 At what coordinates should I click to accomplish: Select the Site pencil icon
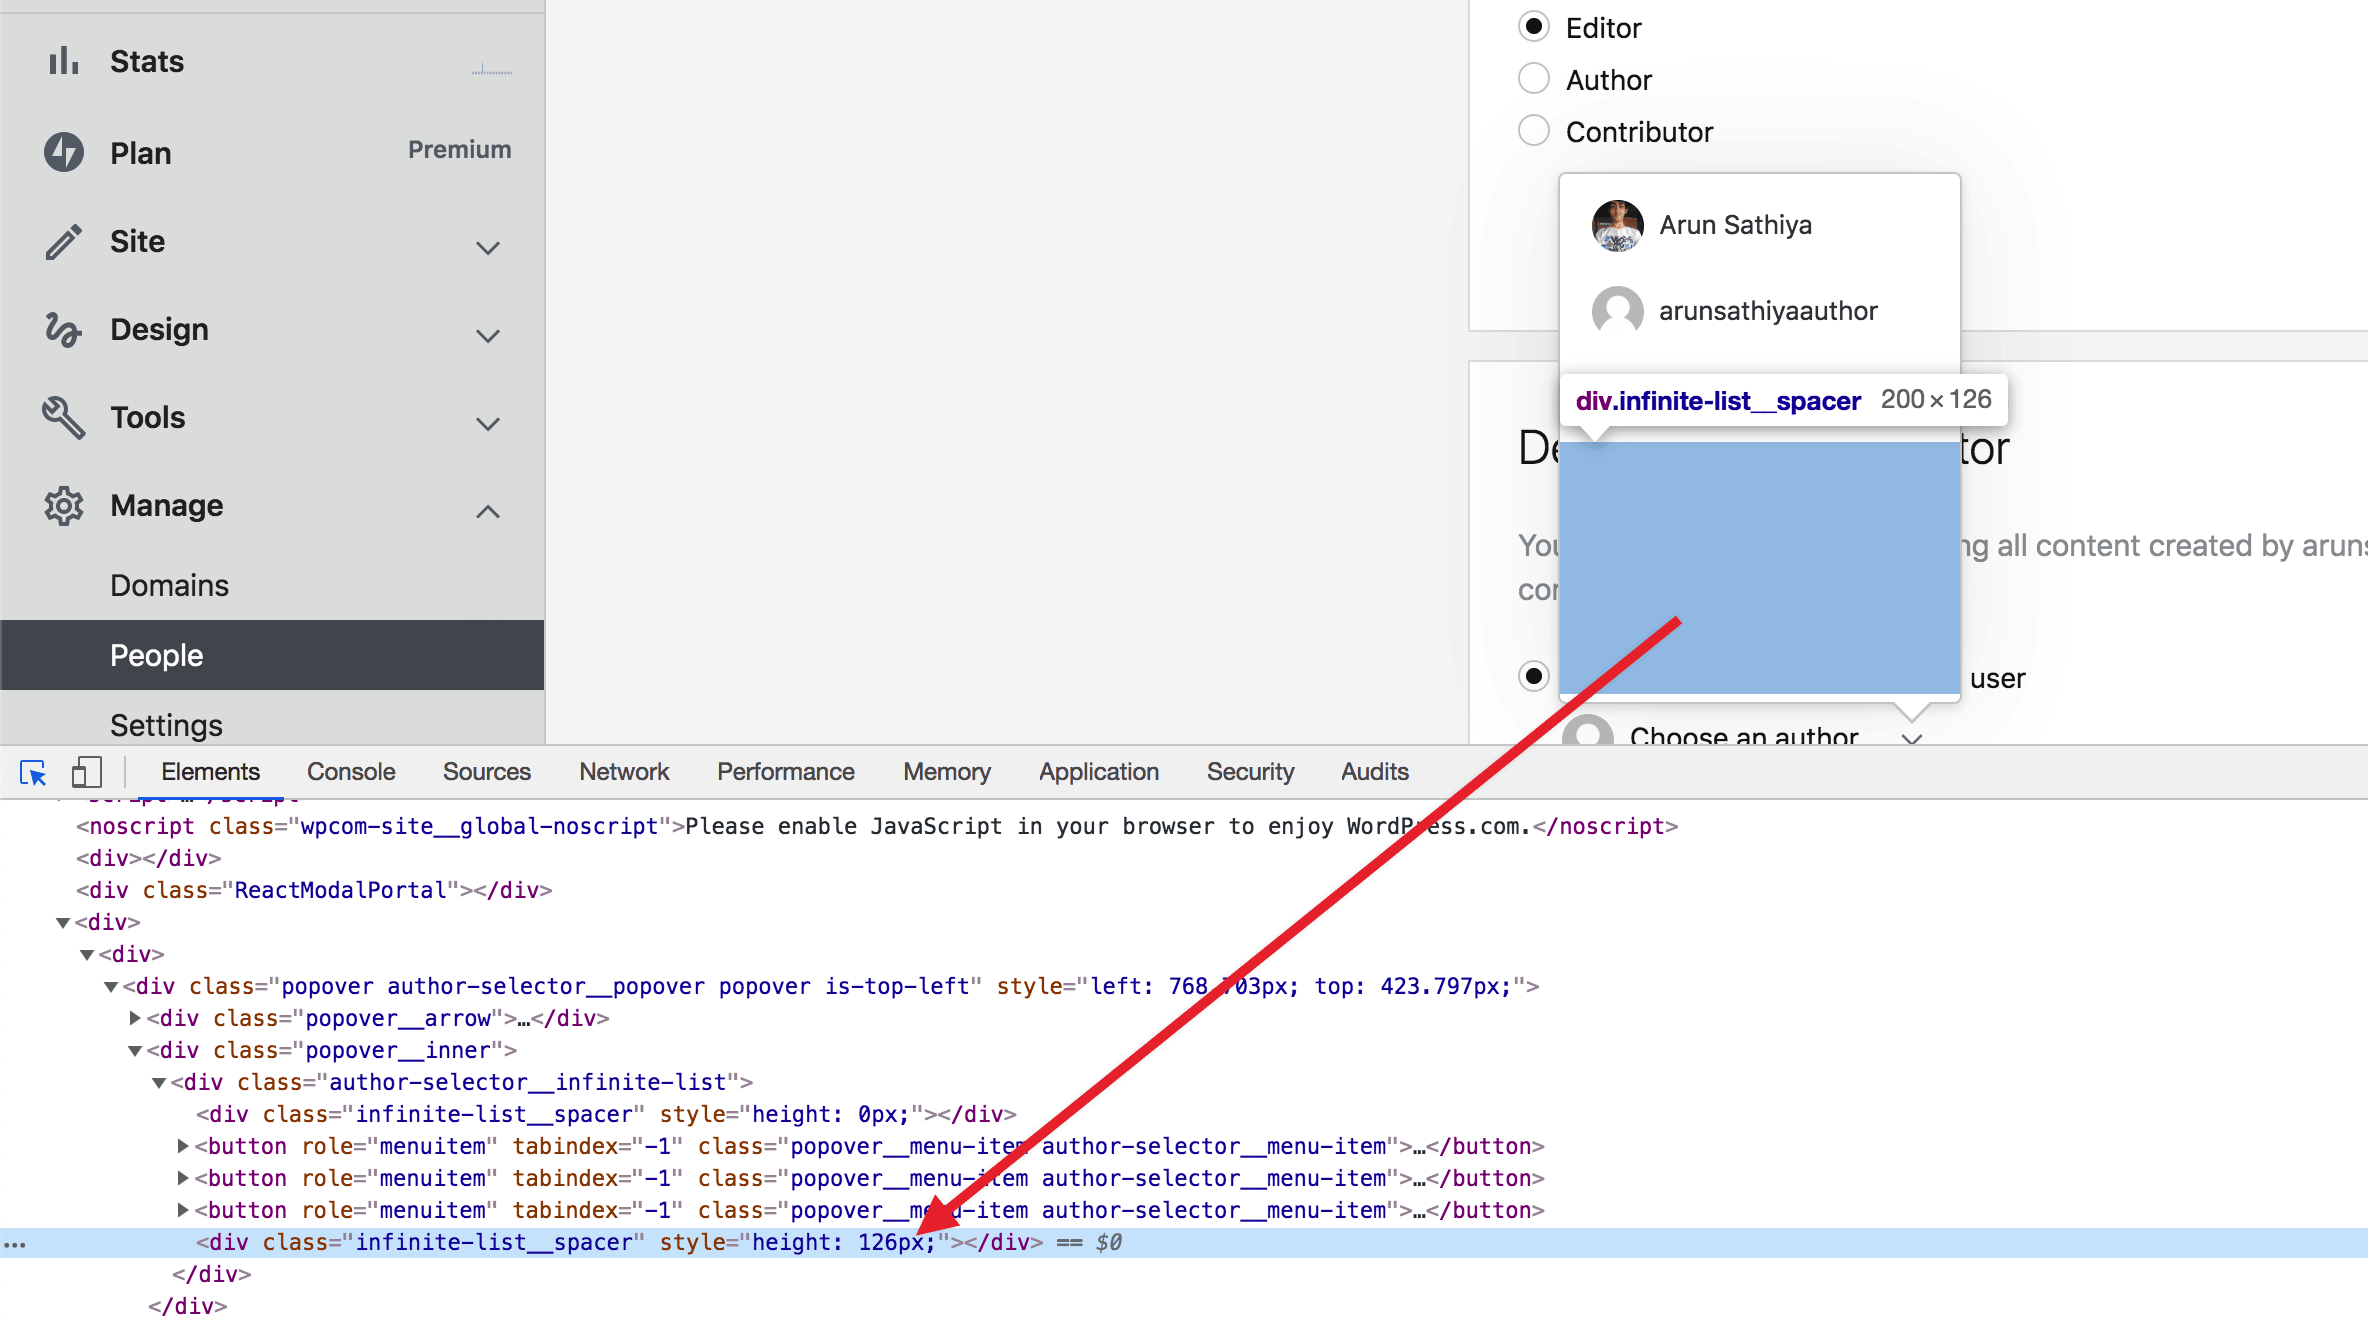point(62,241)
